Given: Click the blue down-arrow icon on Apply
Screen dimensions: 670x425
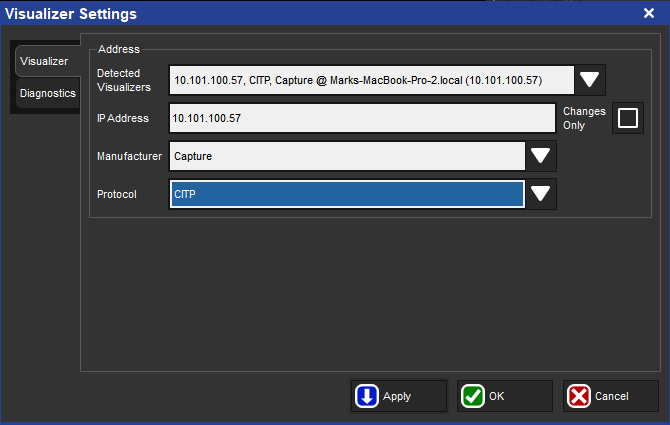Looking at the screenshot, I should pos(366,396).
